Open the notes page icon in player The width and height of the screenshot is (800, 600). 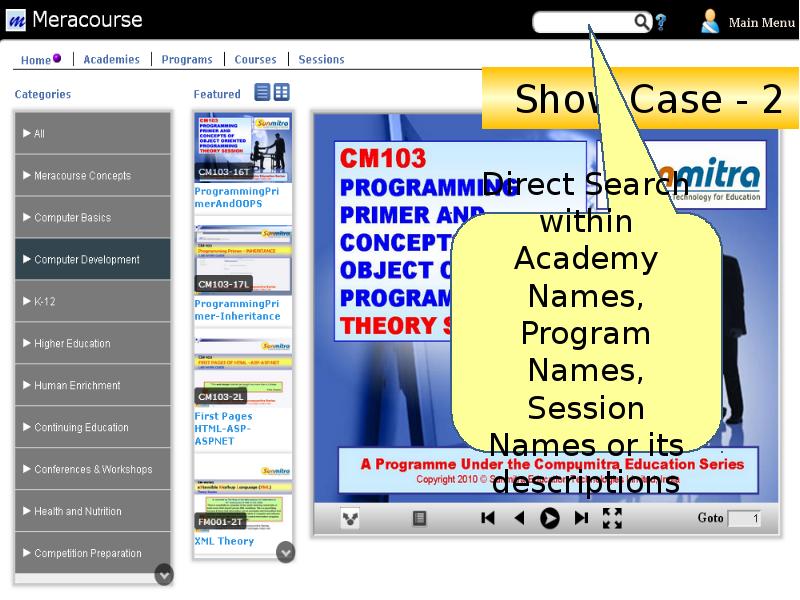(x=419, y=518)
